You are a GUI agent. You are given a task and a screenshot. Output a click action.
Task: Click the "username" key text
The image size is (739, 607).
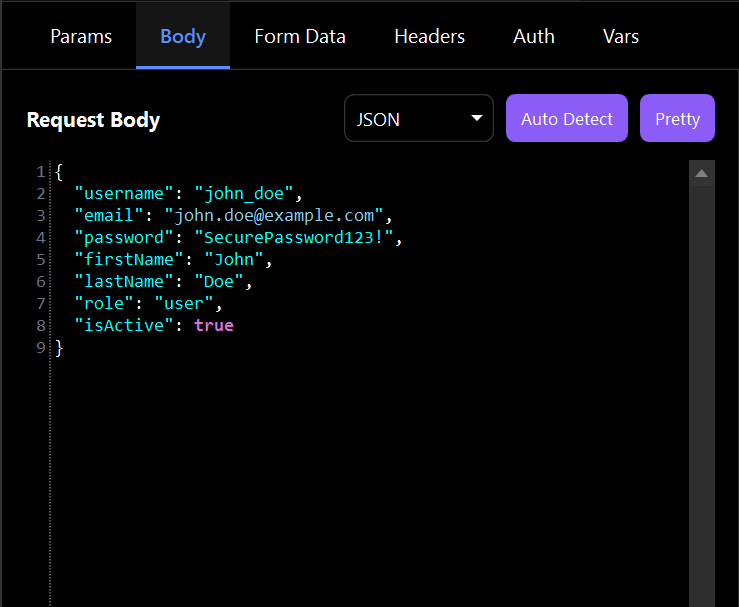click(x=124, y=193)
